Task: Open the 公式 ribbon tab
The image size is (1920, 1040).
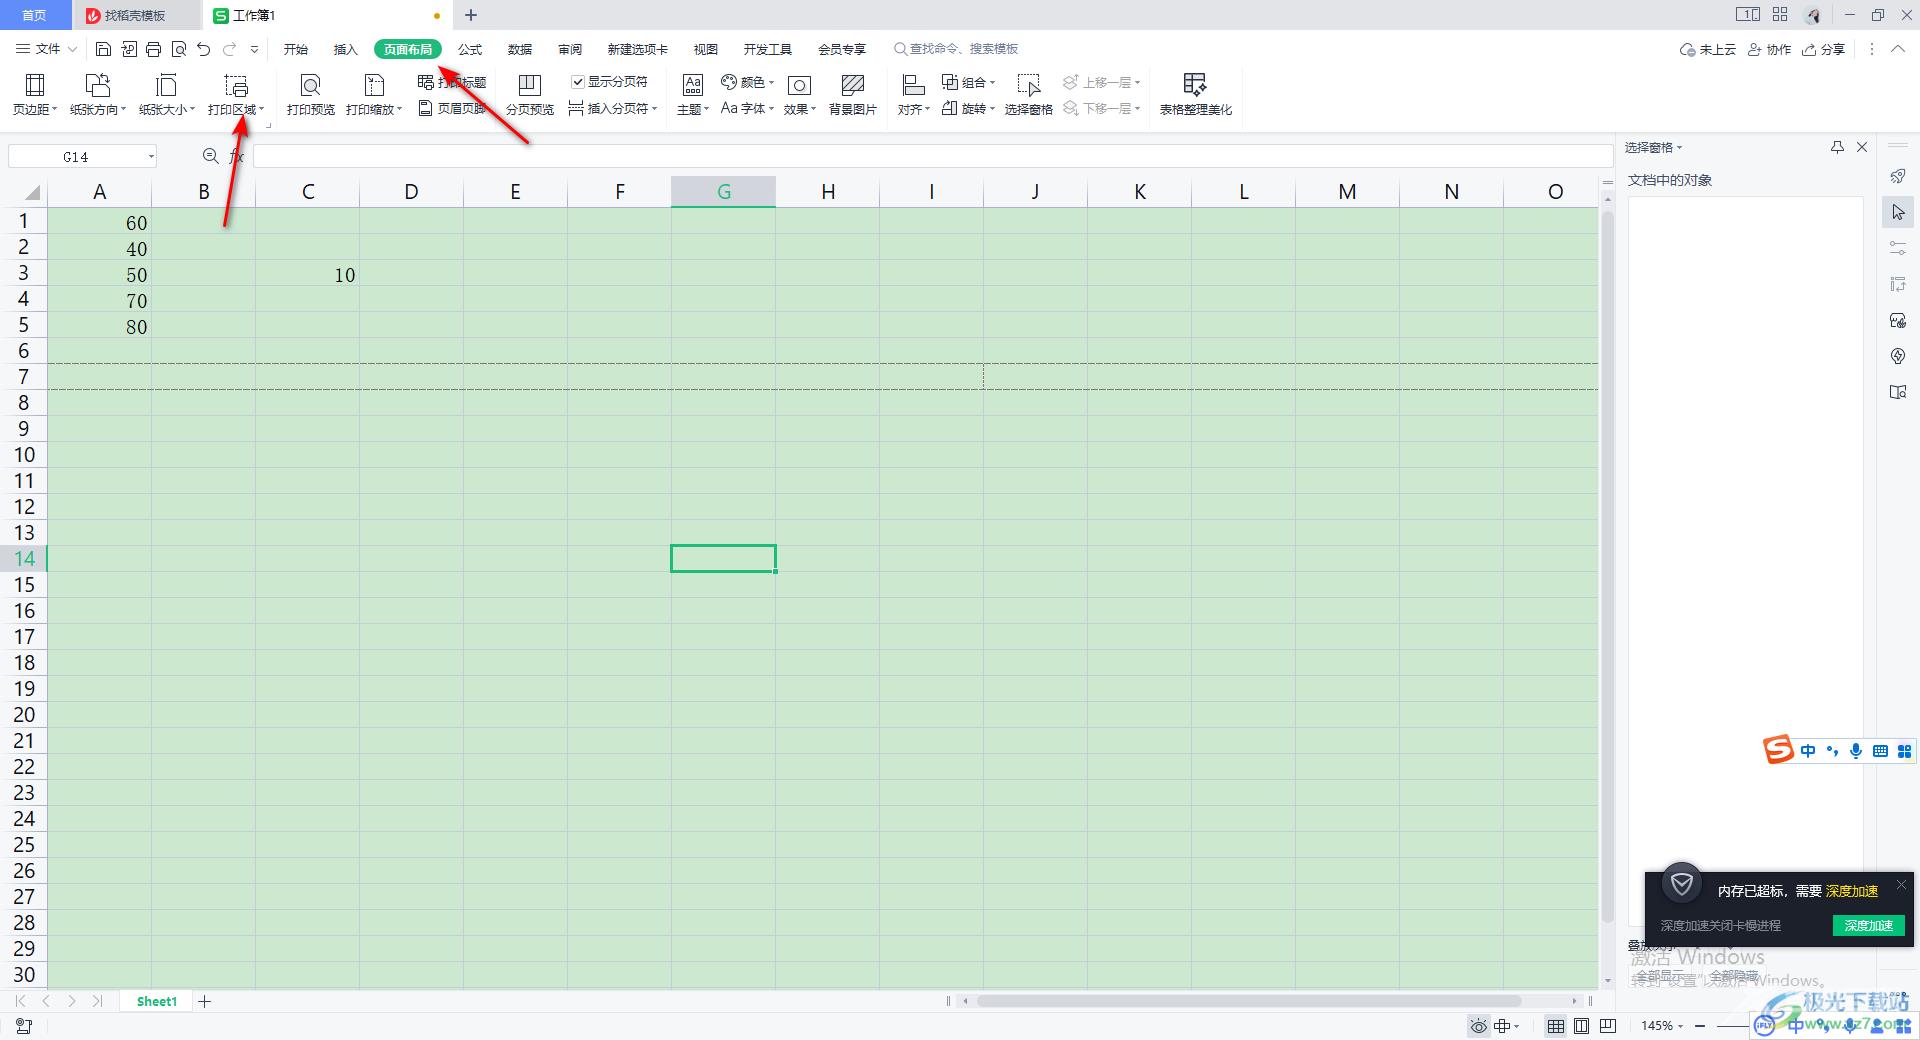Action: pos(470,49)
